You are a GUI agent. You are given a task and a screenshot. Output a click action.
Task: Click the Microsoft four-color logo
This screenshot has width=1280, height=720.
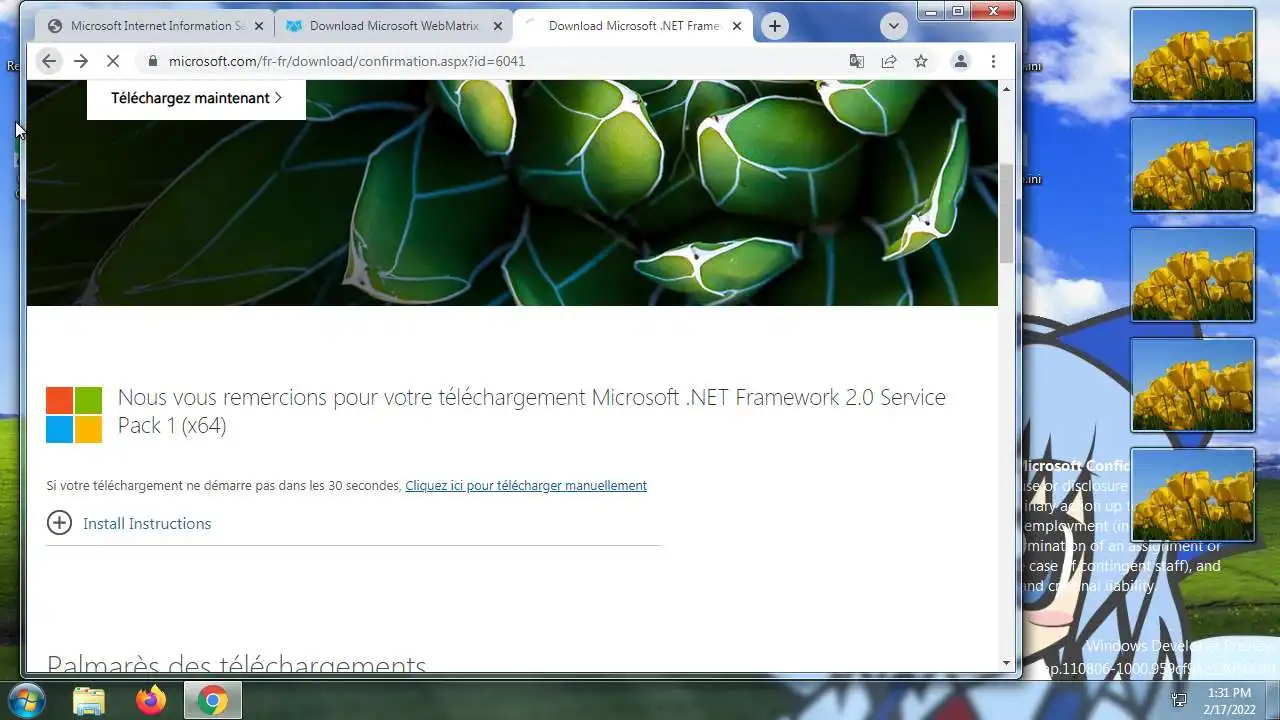point(74,415)
